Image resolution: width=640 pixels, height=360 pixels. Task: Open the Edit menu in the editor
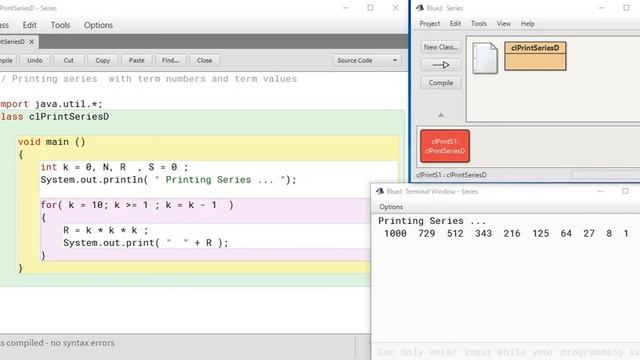29,25
